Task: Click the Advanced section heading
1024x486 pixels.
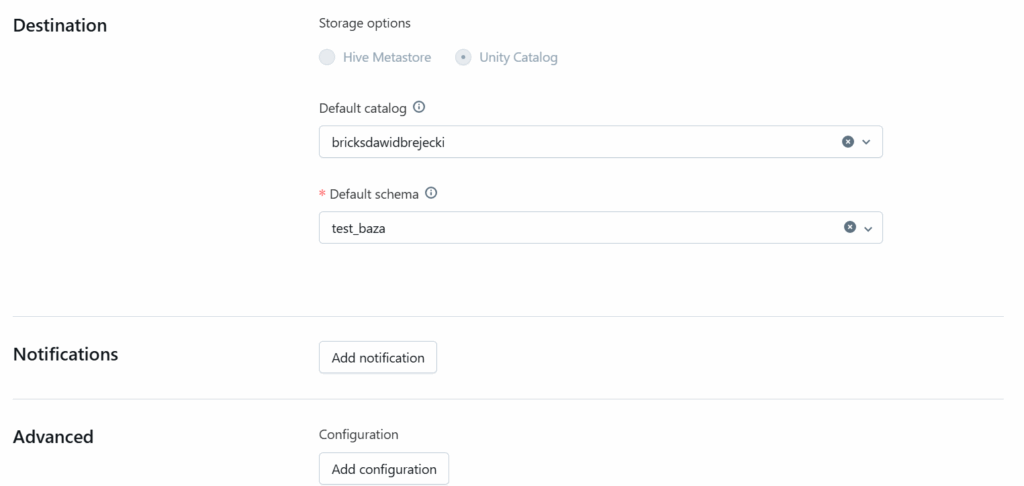Action: pos(53,436)
